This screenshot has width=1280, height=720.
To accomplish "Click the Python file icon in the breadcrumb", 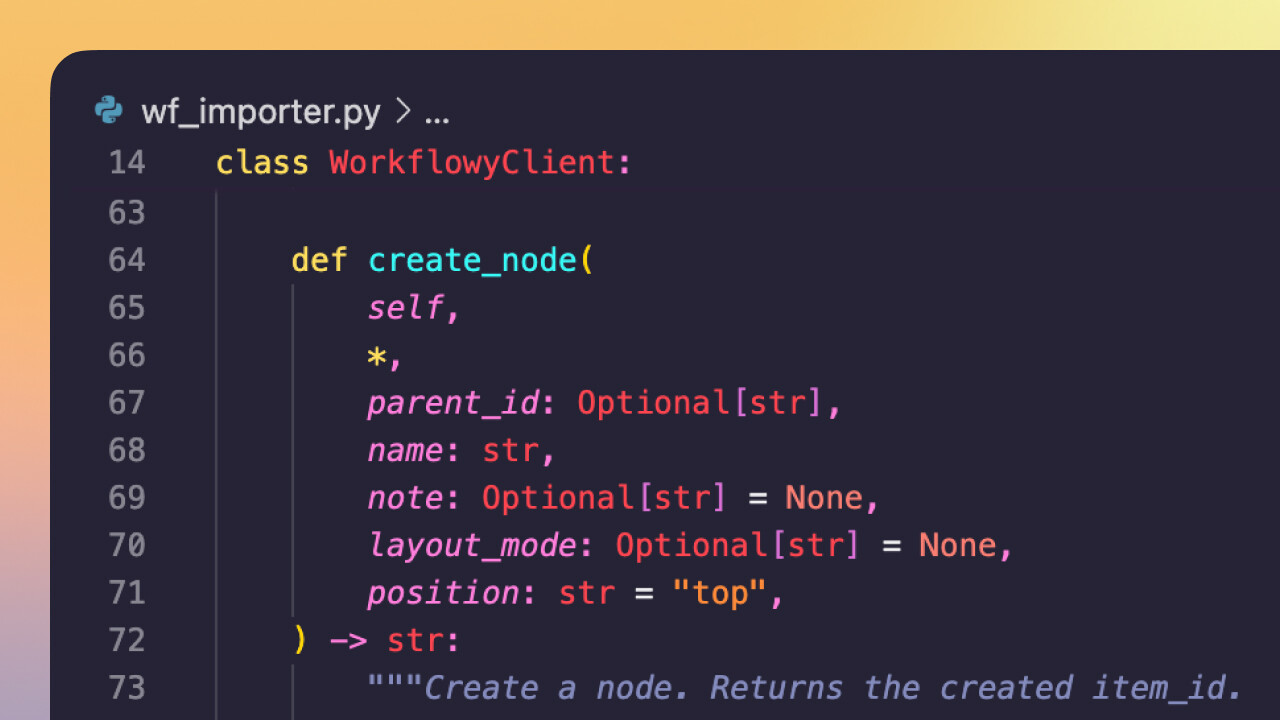I will click(109, 110).
